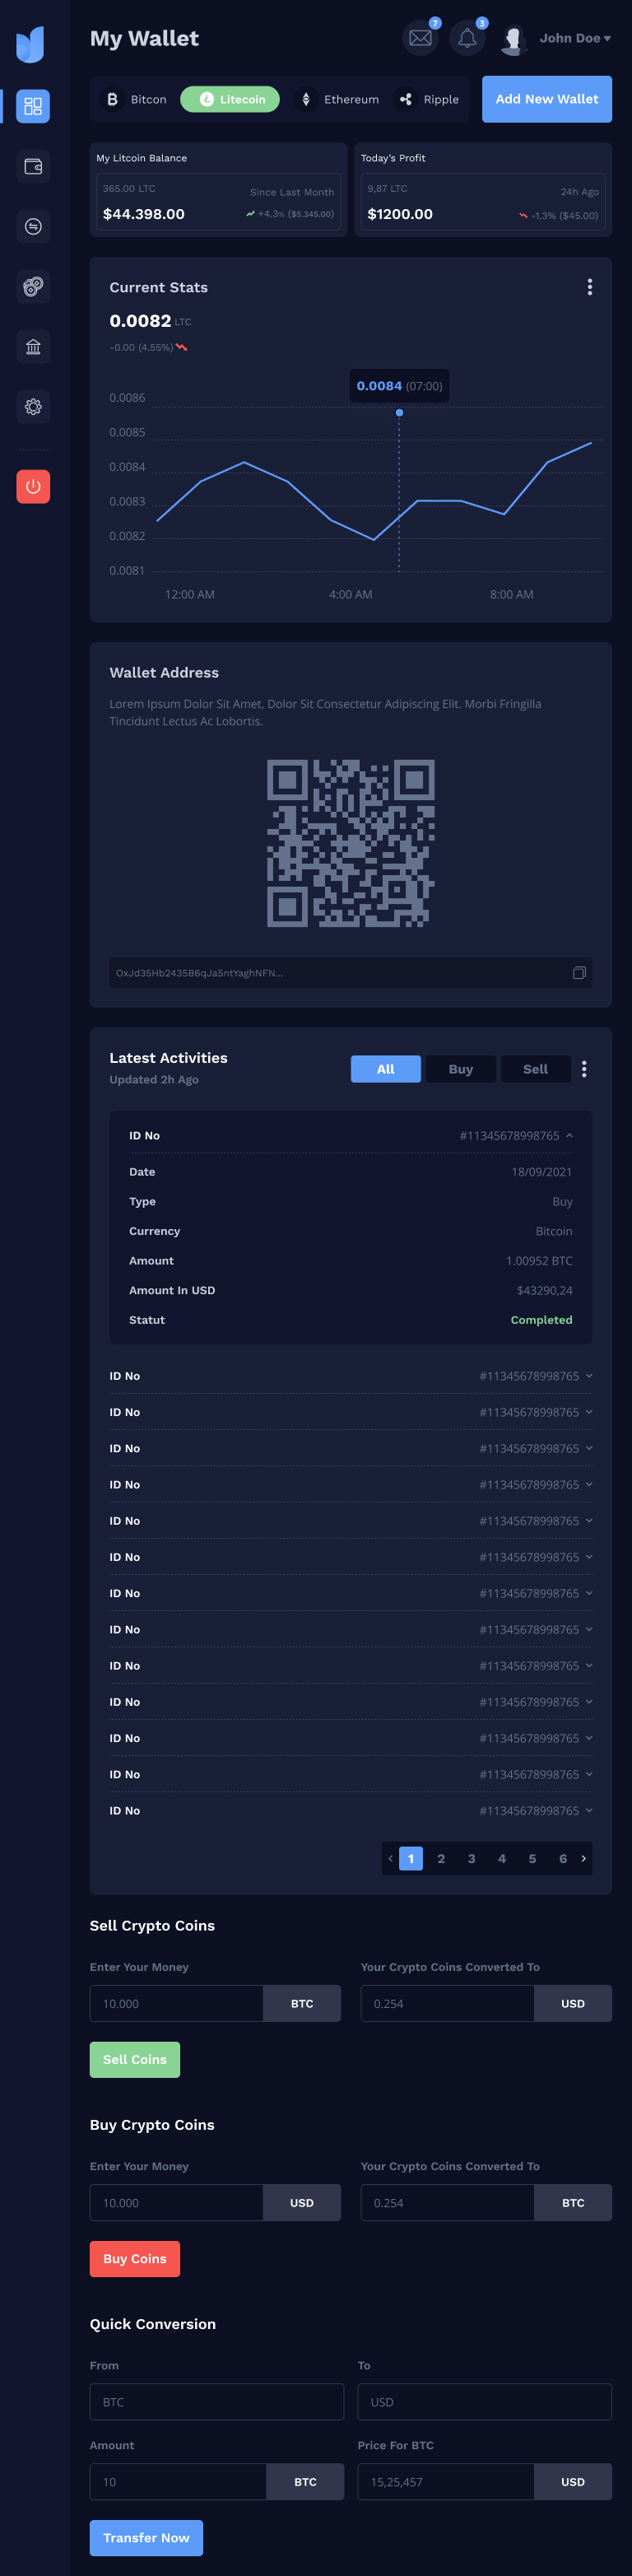
Task: Expand the fifth collapsed ID No row
Action: tap(351, 1520)
